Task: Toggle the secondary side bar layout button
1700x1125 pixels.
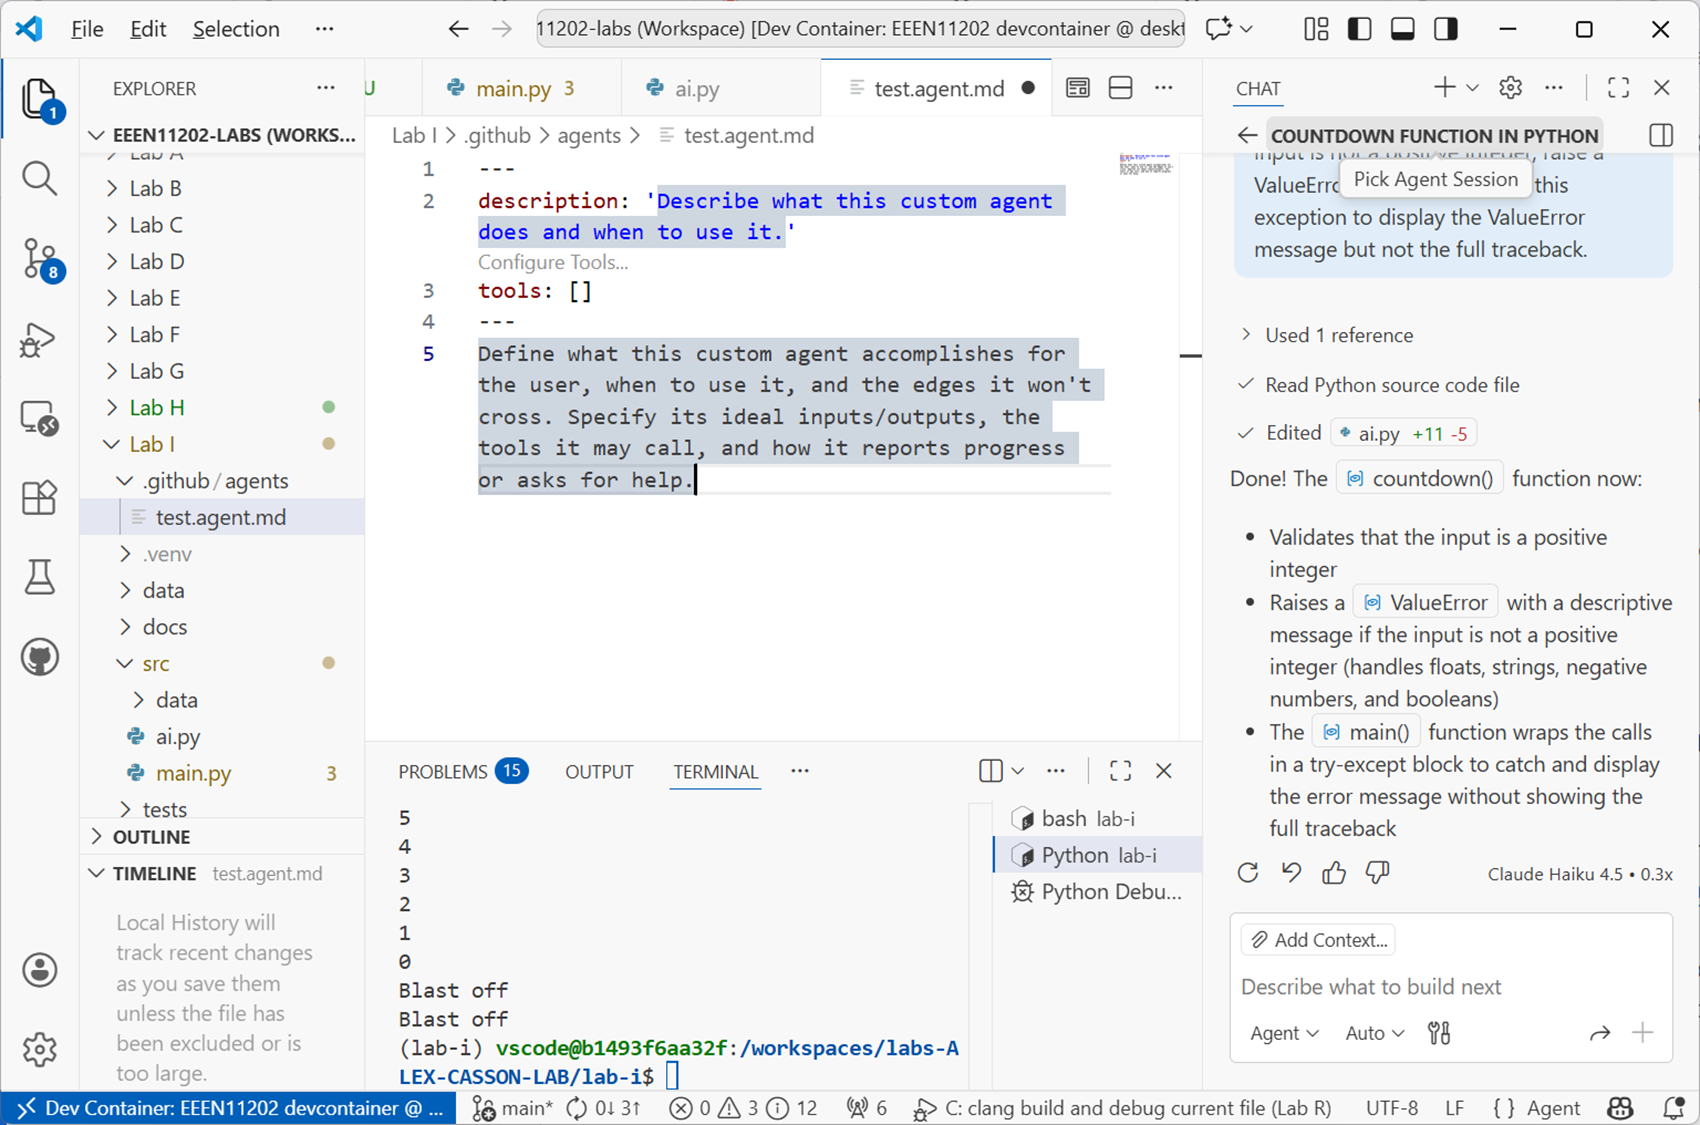Action: [x=1446, y=29]
